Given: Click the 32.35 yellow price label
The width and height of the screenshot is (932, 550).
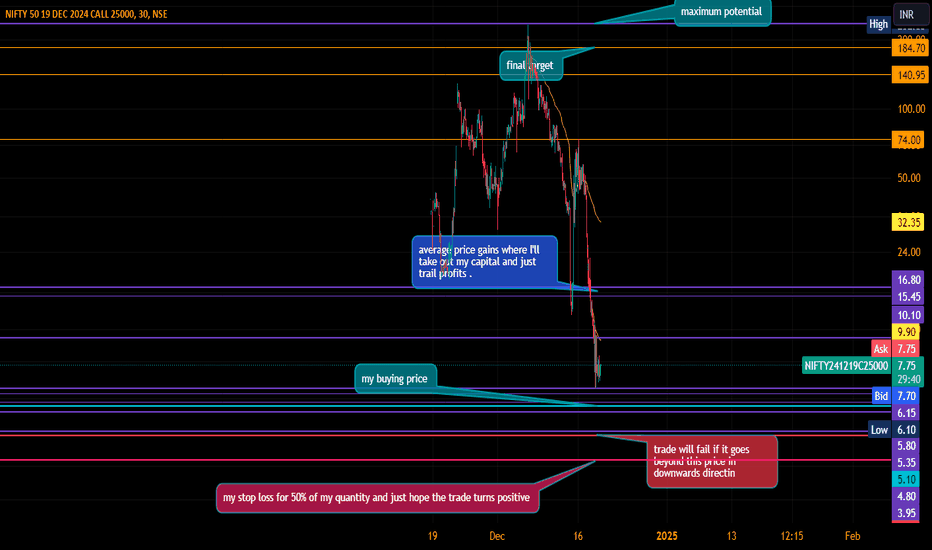Looking at the screenshot, I should pos(908,223).
